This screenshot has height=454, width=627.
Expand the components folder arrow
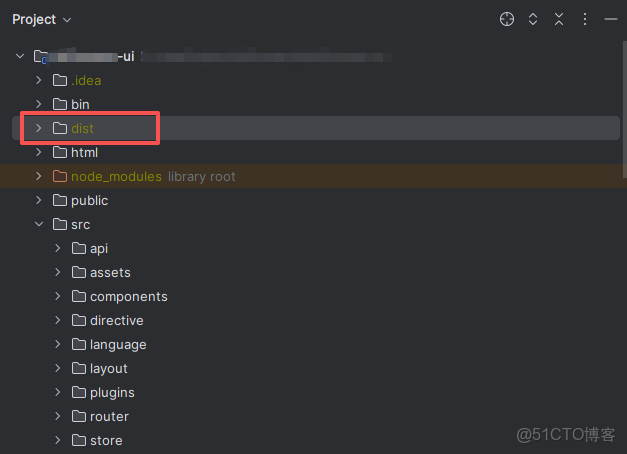pyautogui.click(x=58, y=296)
